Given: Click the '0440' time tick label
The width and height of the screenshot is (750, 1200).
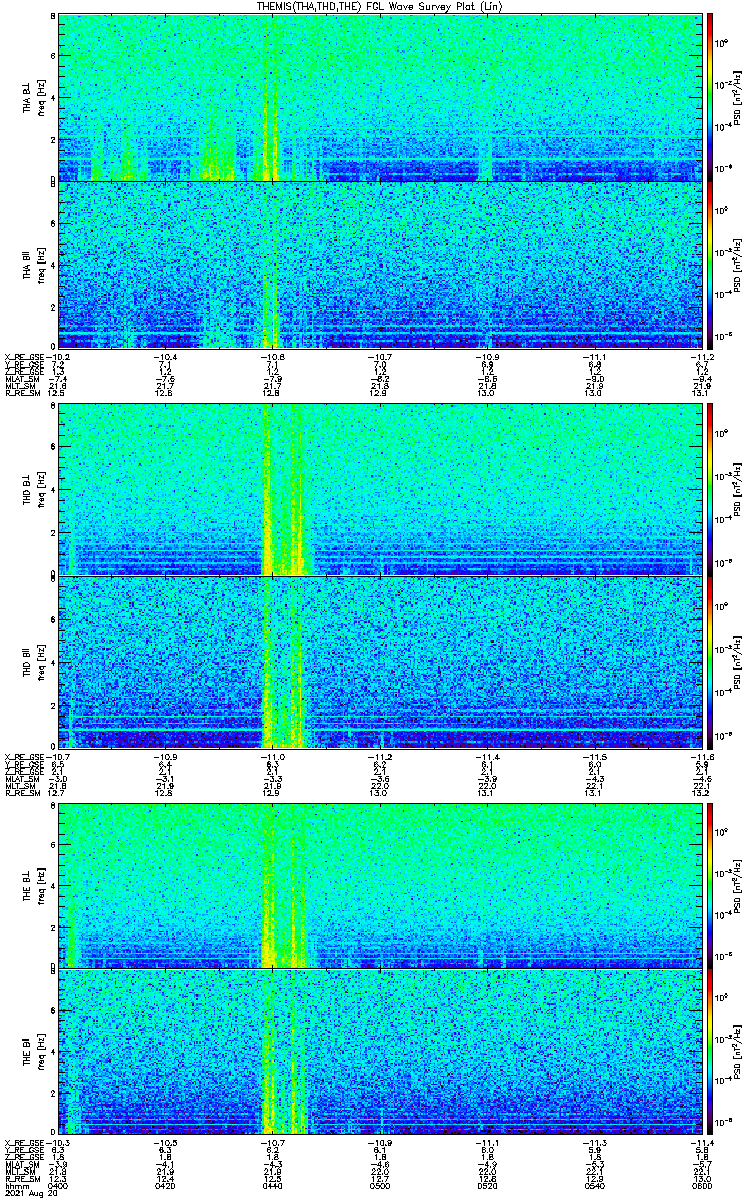Looking at the screenshot, I should pyautogui.click(x=272, y=1185).
